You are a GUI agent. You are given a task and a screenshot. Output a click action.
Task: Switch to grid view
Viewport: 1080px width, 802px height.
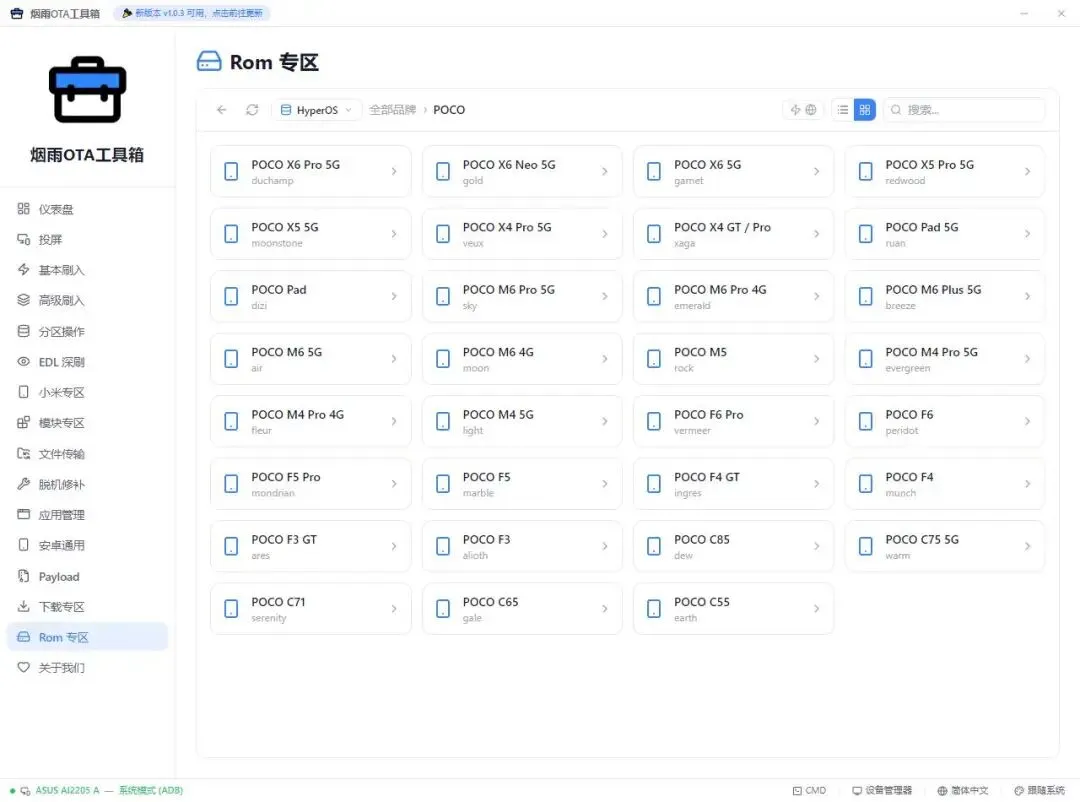click(864, 110)
